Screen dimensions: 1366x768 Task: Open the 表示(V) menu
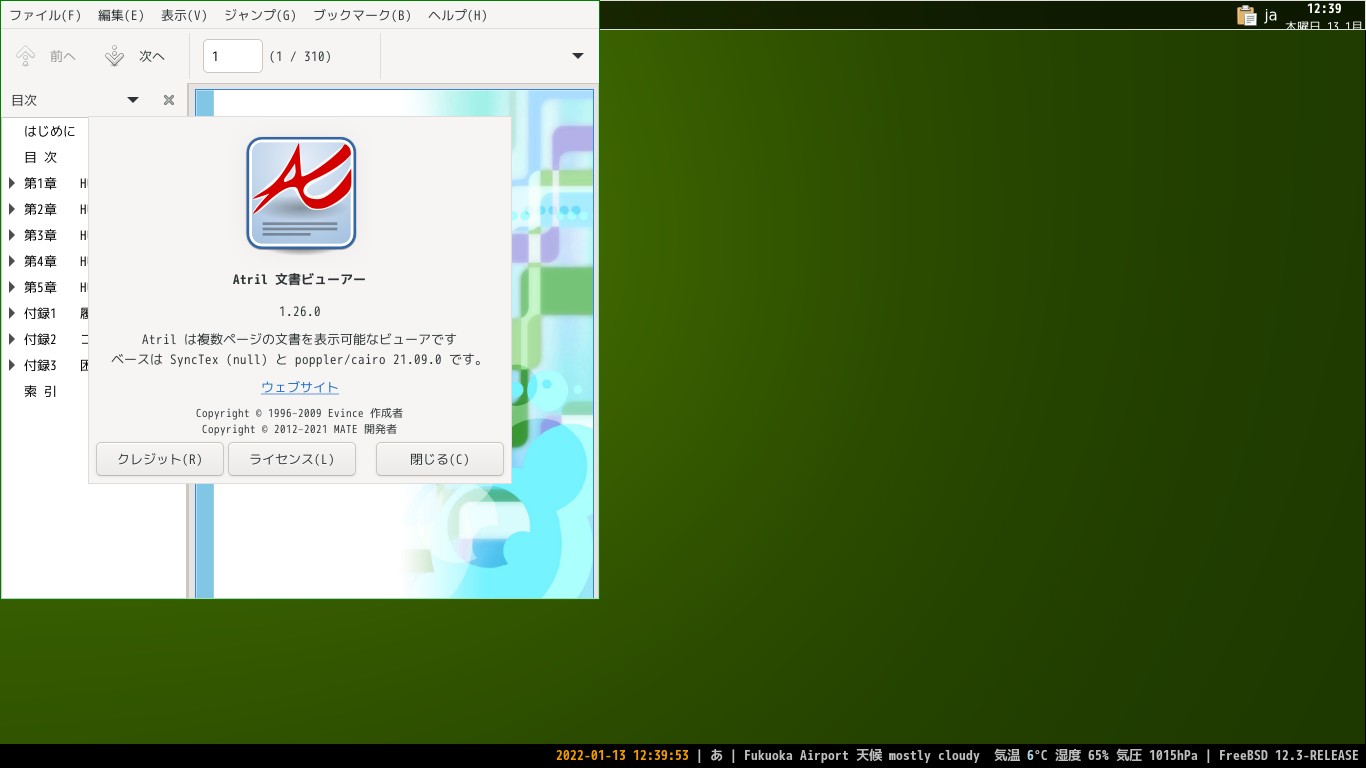coord(184,15)
